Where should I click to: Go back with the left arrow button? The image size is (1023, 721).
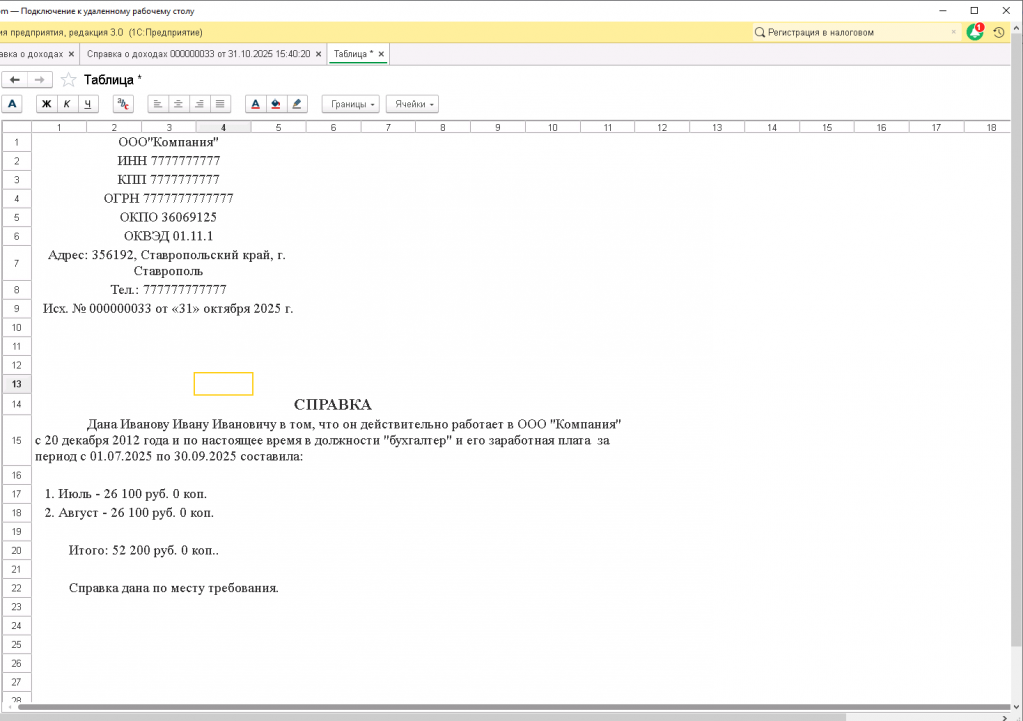15,80
